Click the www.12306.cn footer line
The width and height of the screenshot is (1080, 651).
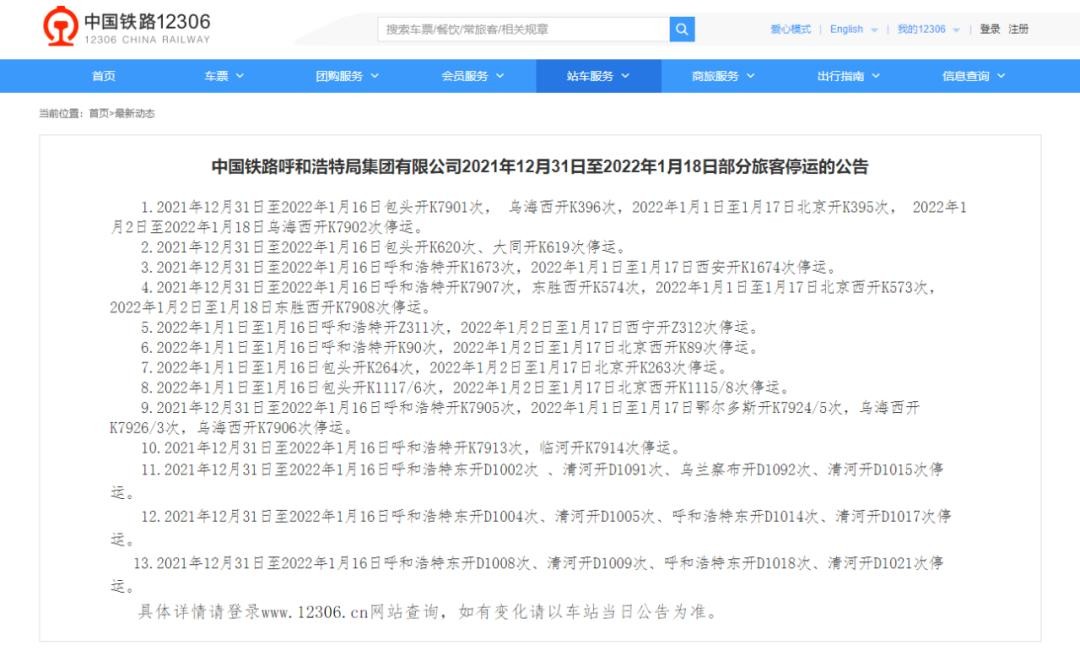click(428, 612)
